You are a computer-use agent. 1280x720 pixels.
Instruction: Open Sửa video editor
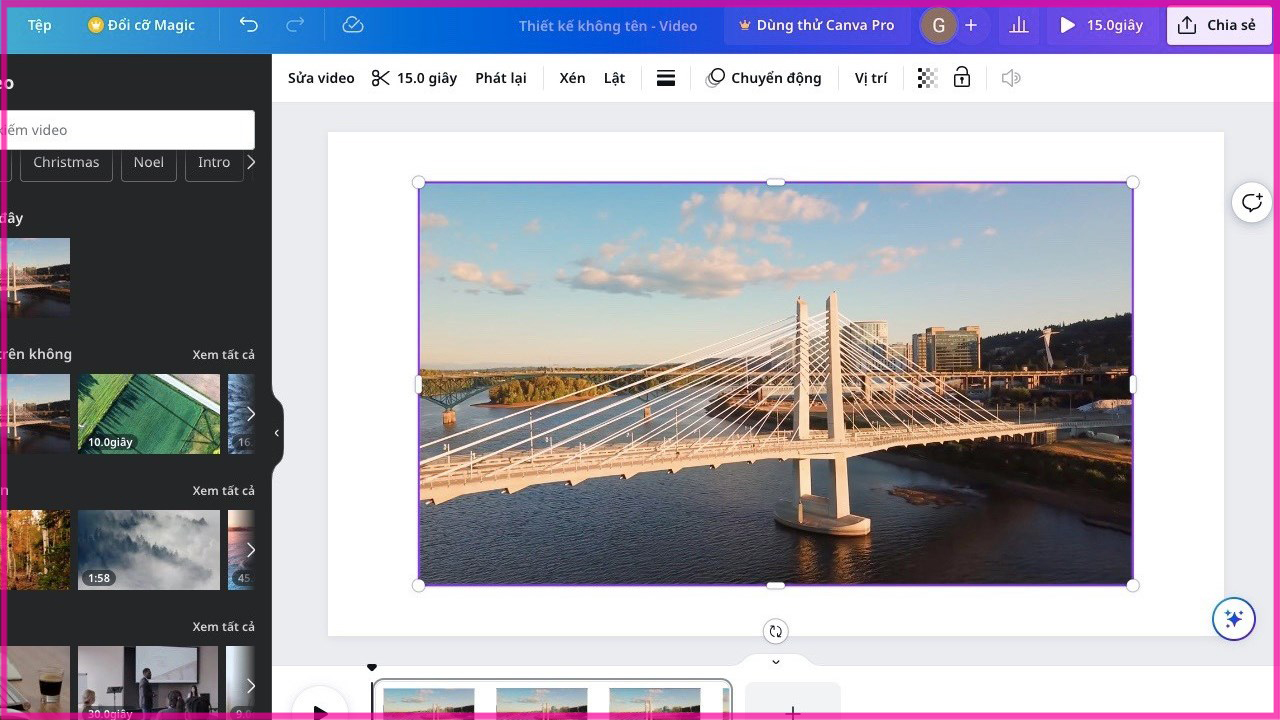tap(321, 78)
